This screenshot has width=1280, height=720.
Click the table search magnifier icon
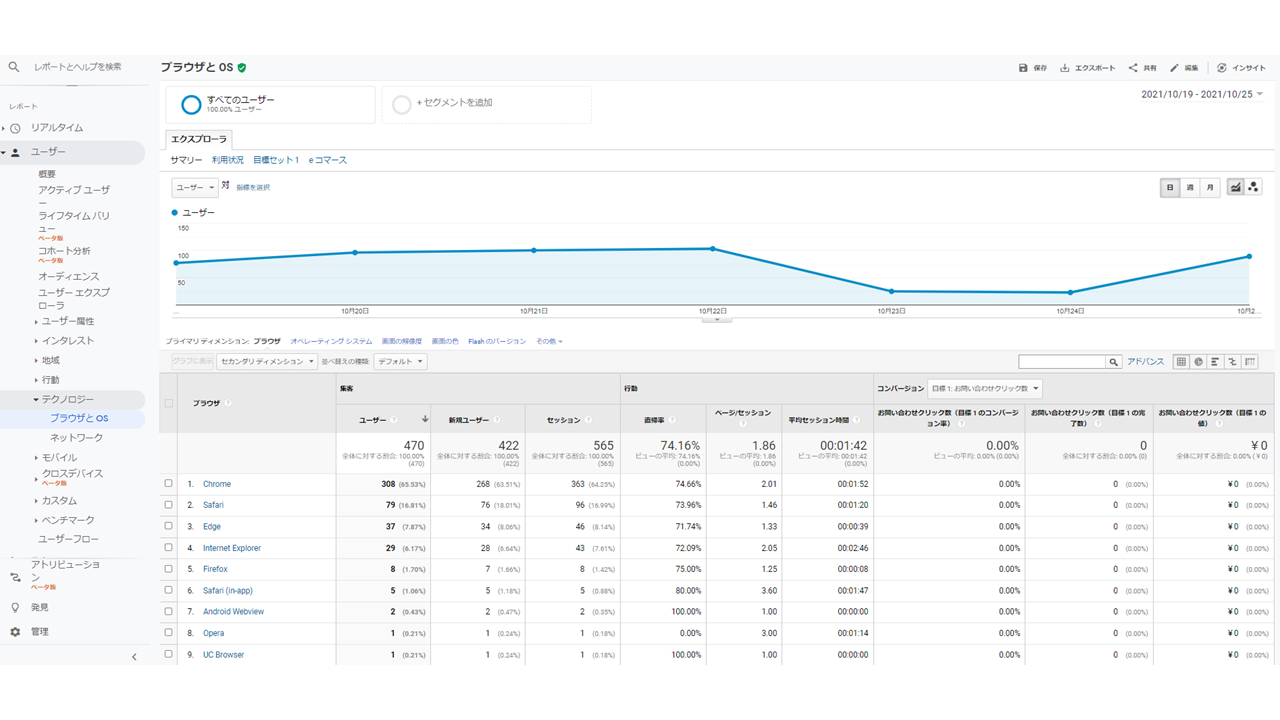point(1113,362)
